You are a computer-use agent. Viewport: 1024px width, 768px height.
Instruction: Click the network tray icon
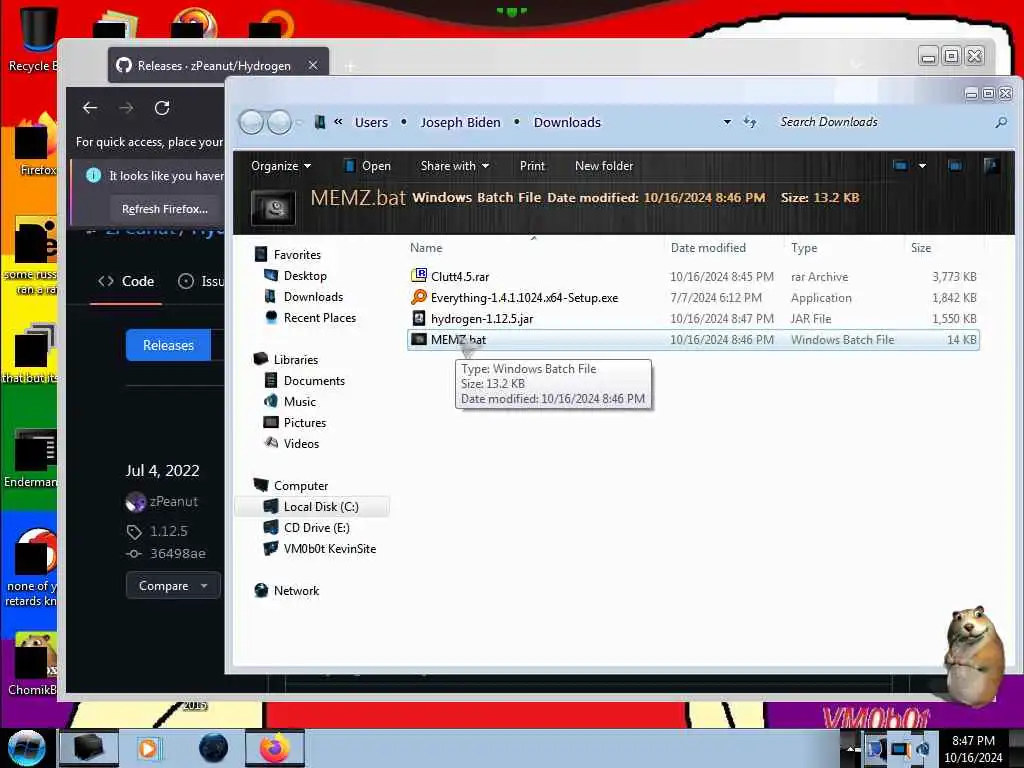(x=900, y=749)
